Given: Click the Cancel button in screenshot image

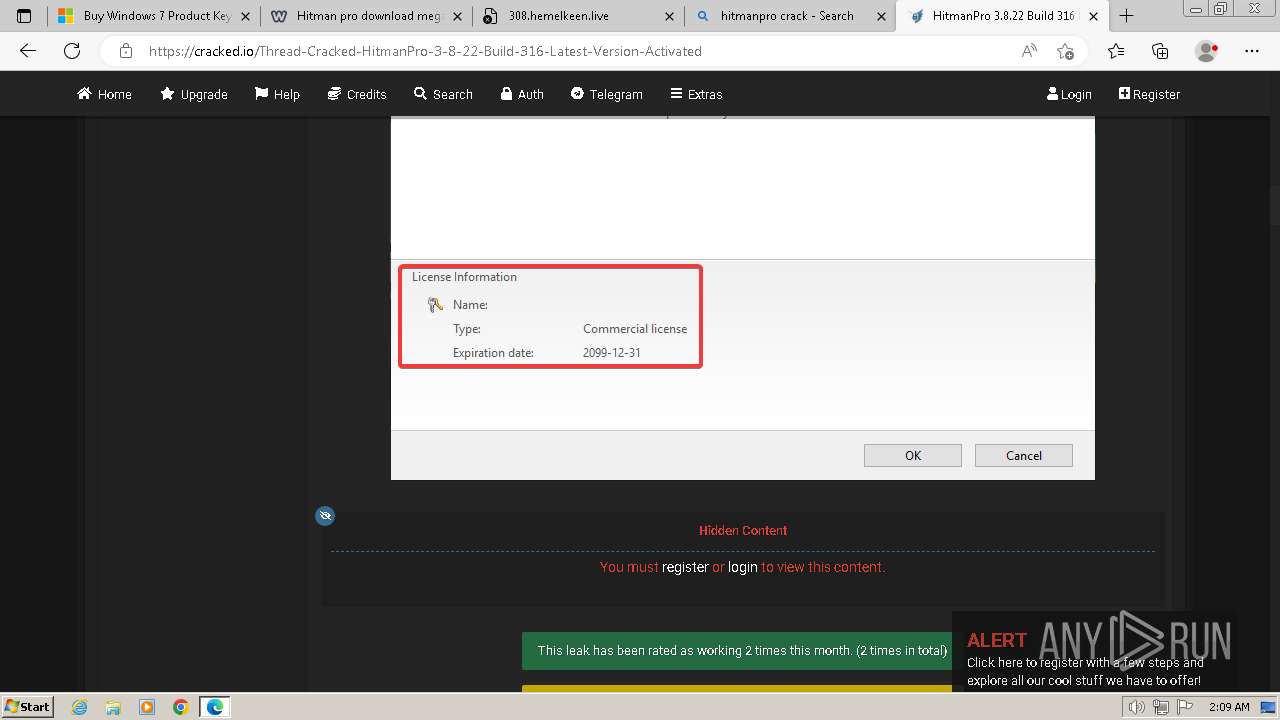Looking at the screenshot, I should tap(1024, 455).
